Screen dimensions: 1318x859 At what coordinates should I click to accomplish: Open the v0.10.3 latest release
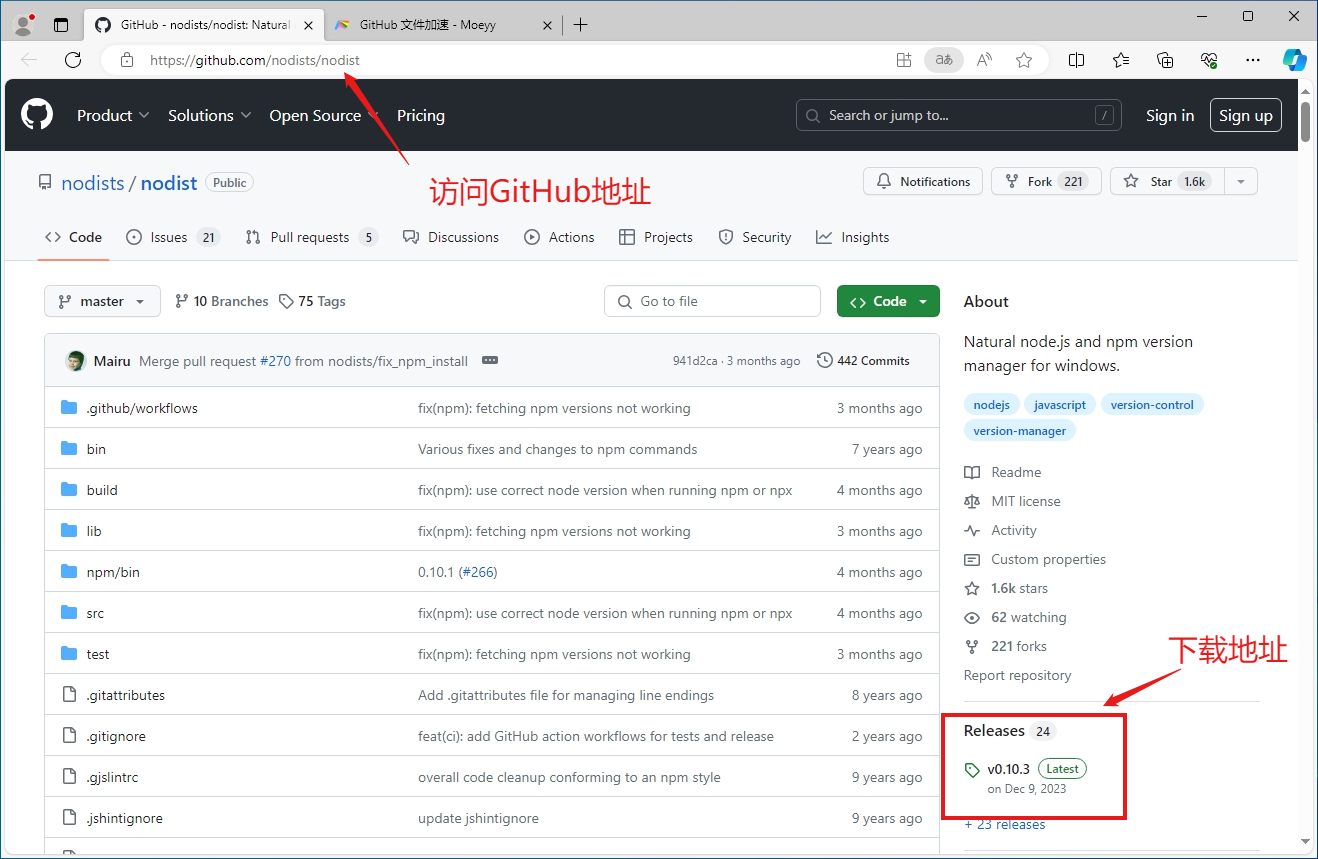point(1008,769)
